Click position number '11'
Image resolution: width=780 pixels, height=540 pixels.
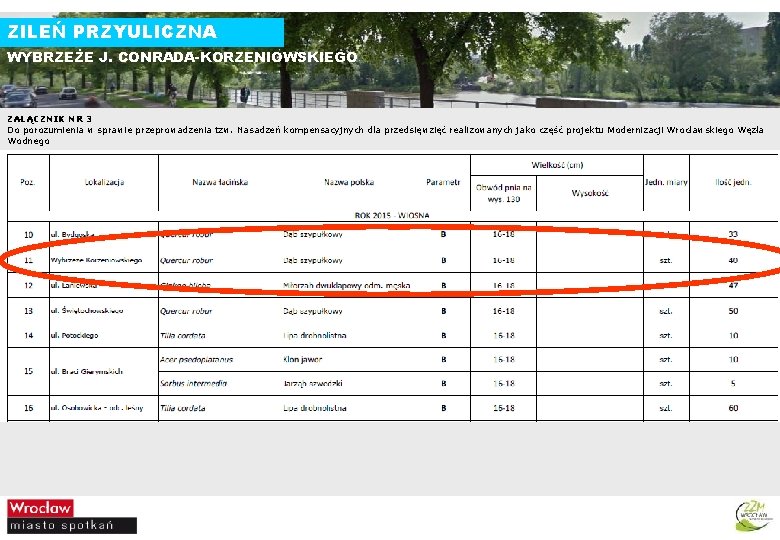tap(28, 260)
